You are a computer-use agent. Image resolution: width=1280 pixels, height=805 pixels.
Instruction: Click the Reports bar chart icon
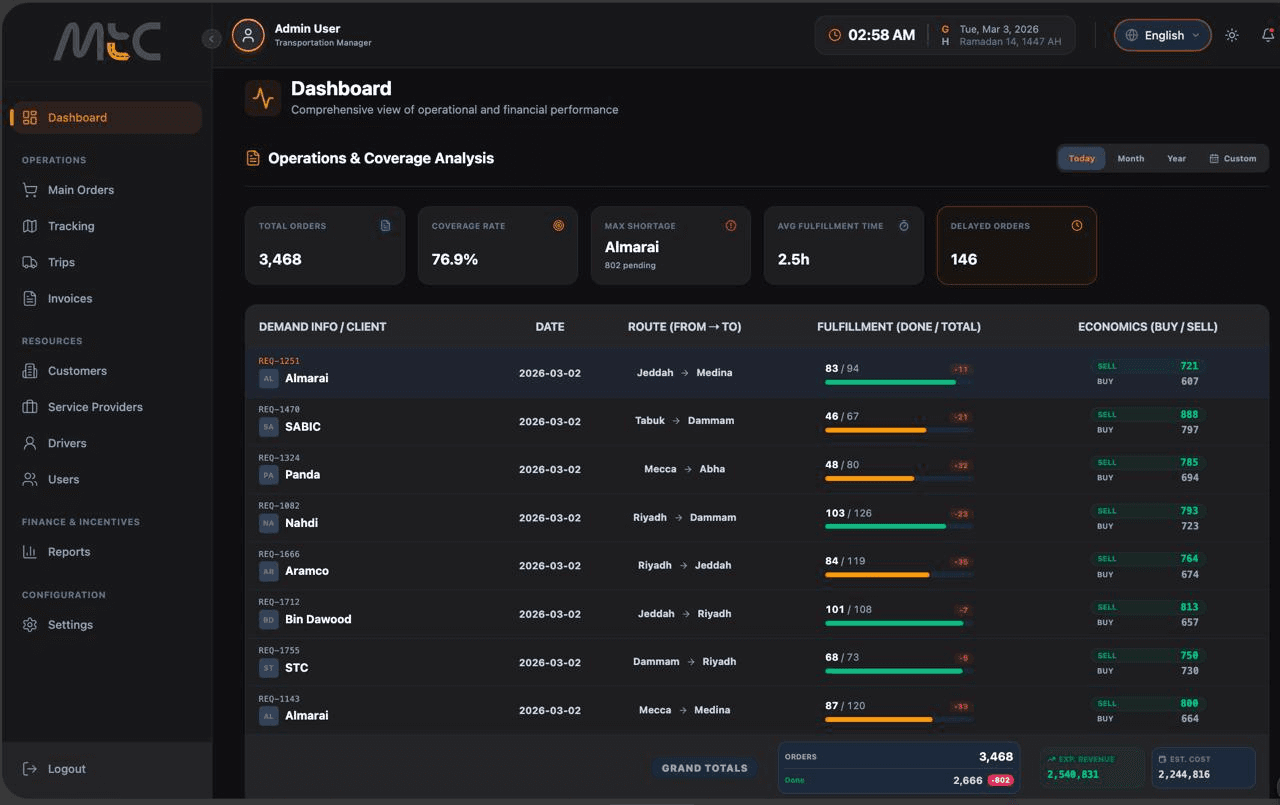point(30,552)
